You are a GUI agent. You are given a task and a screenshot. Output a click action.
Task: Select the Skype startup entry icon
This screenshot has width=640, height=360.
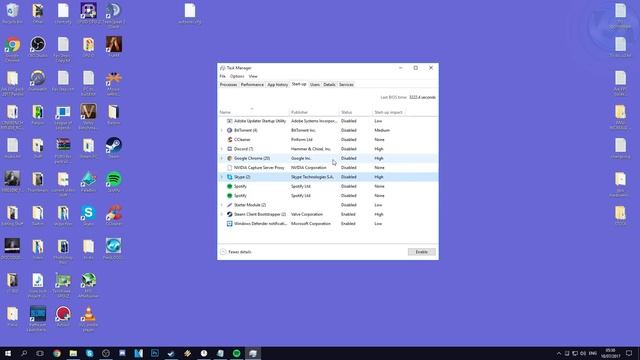pyautogui.click(x=229, y=177)
